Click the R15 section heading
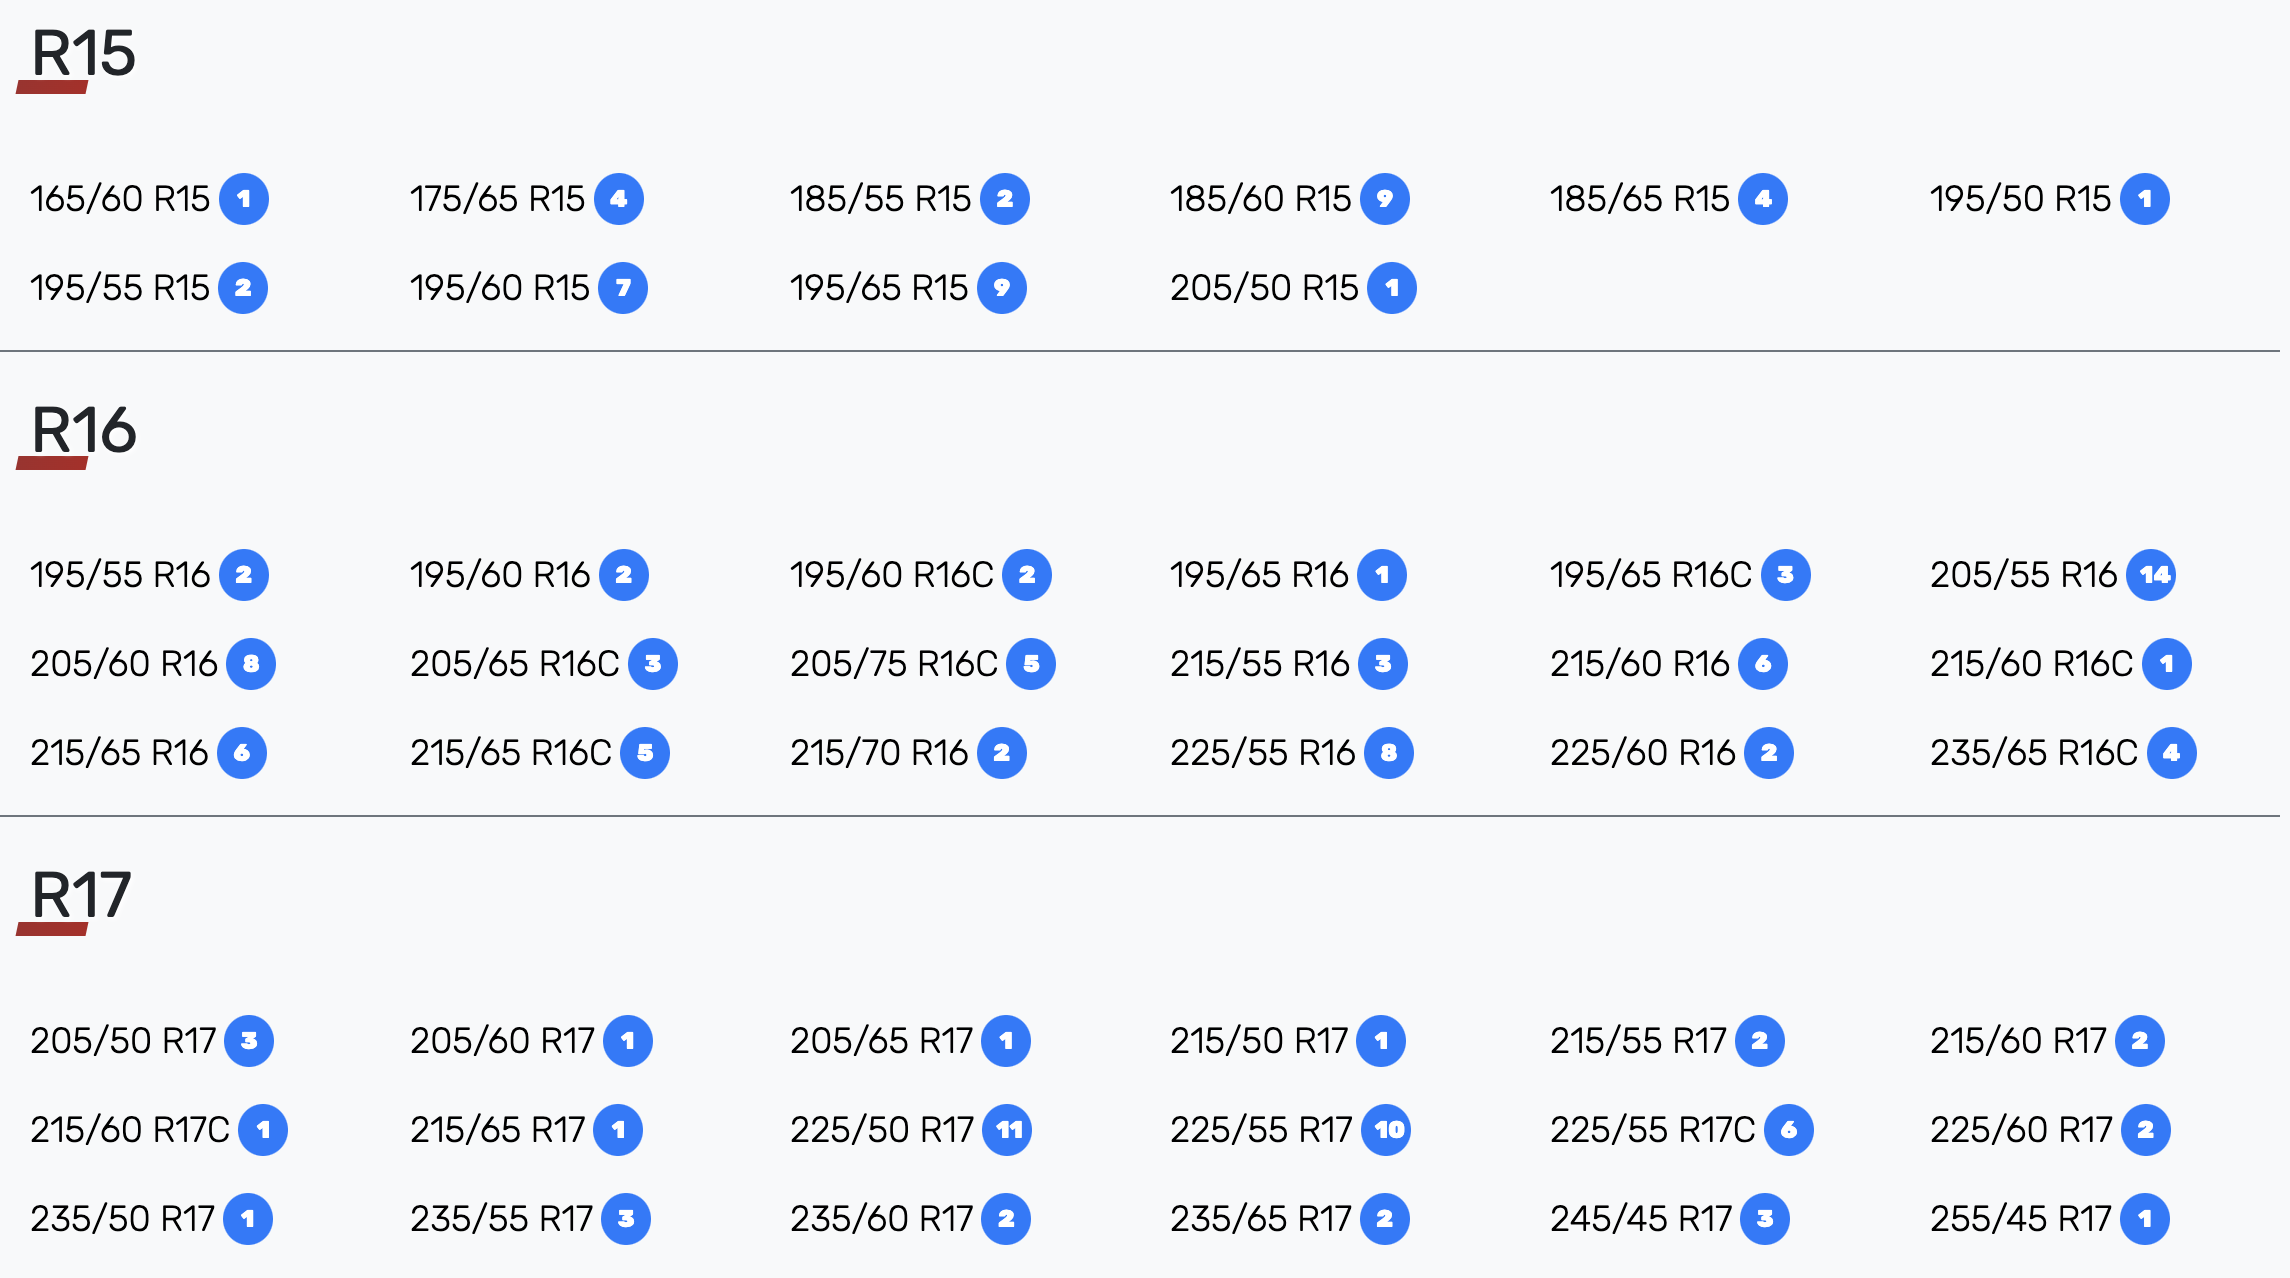2290x1278 pixels. (83, 54)
